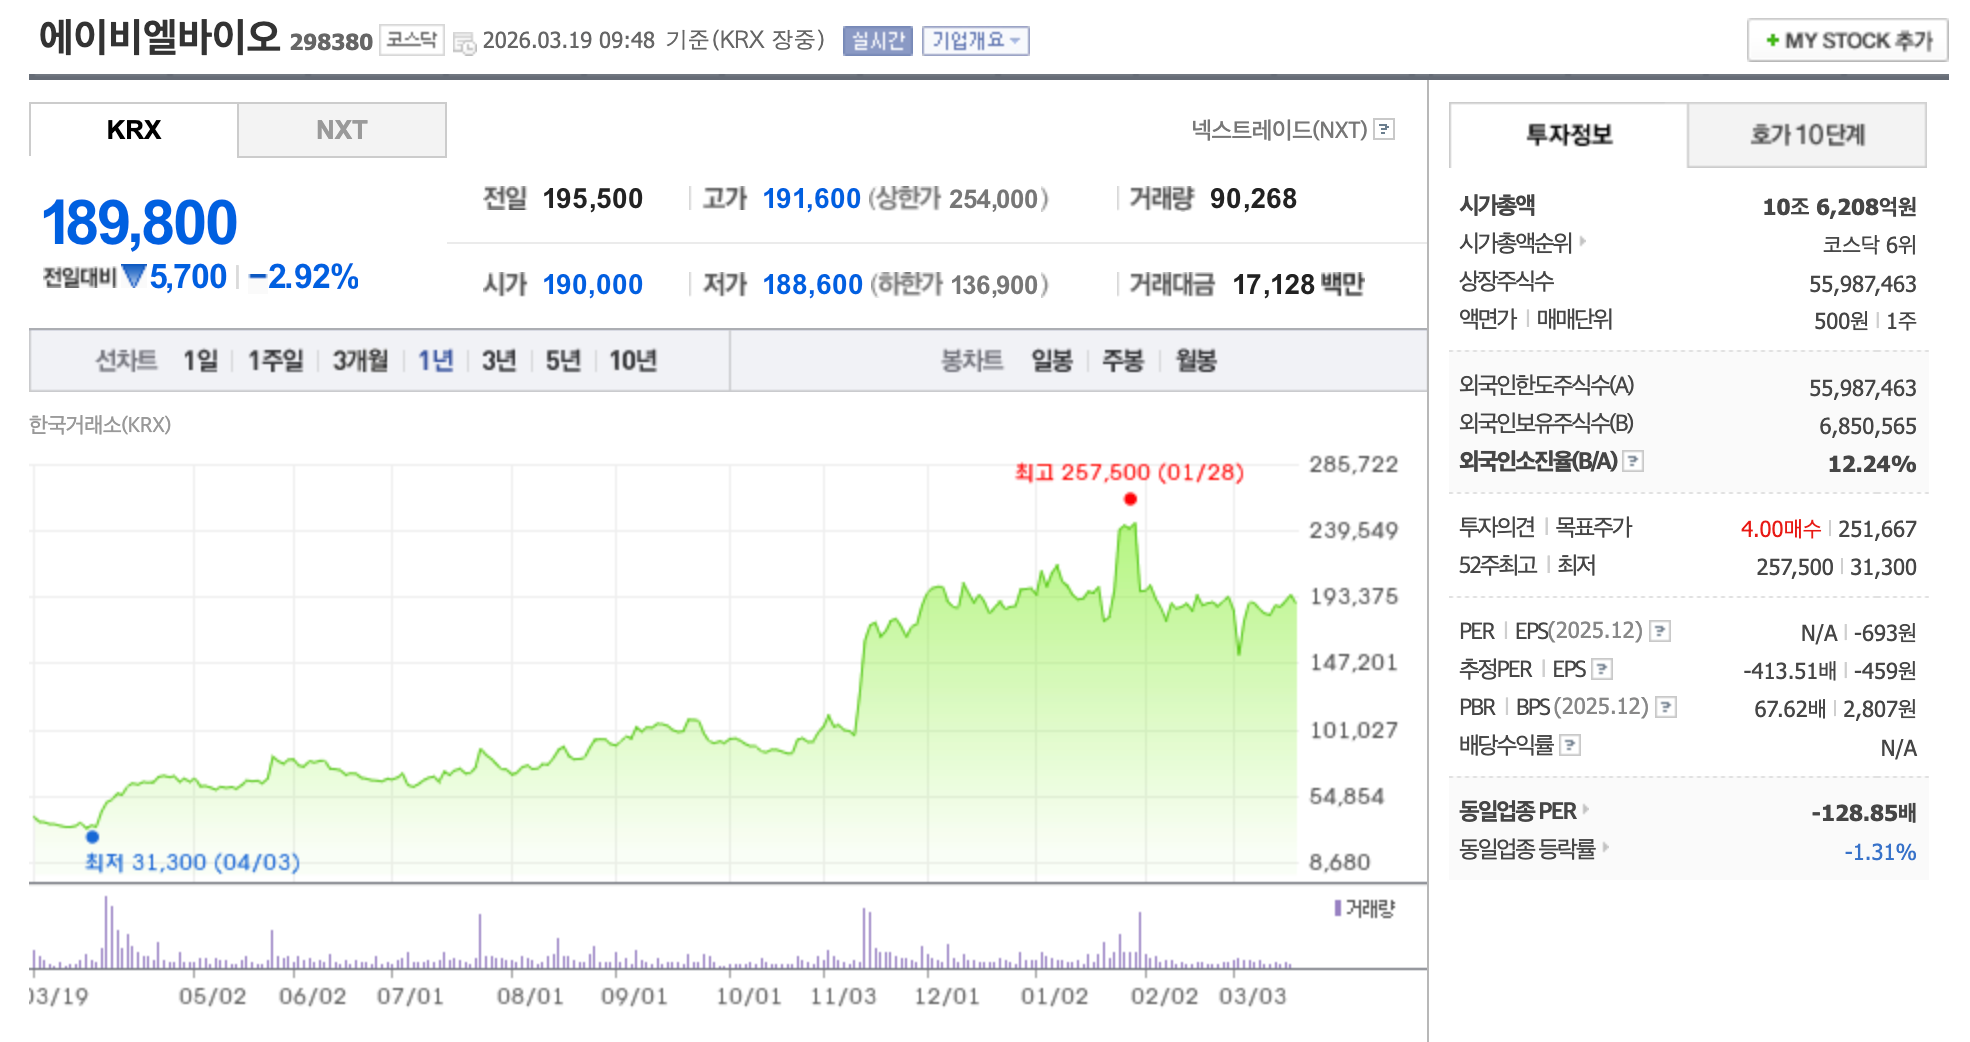Show the 3년 line chart

point(499,361)
